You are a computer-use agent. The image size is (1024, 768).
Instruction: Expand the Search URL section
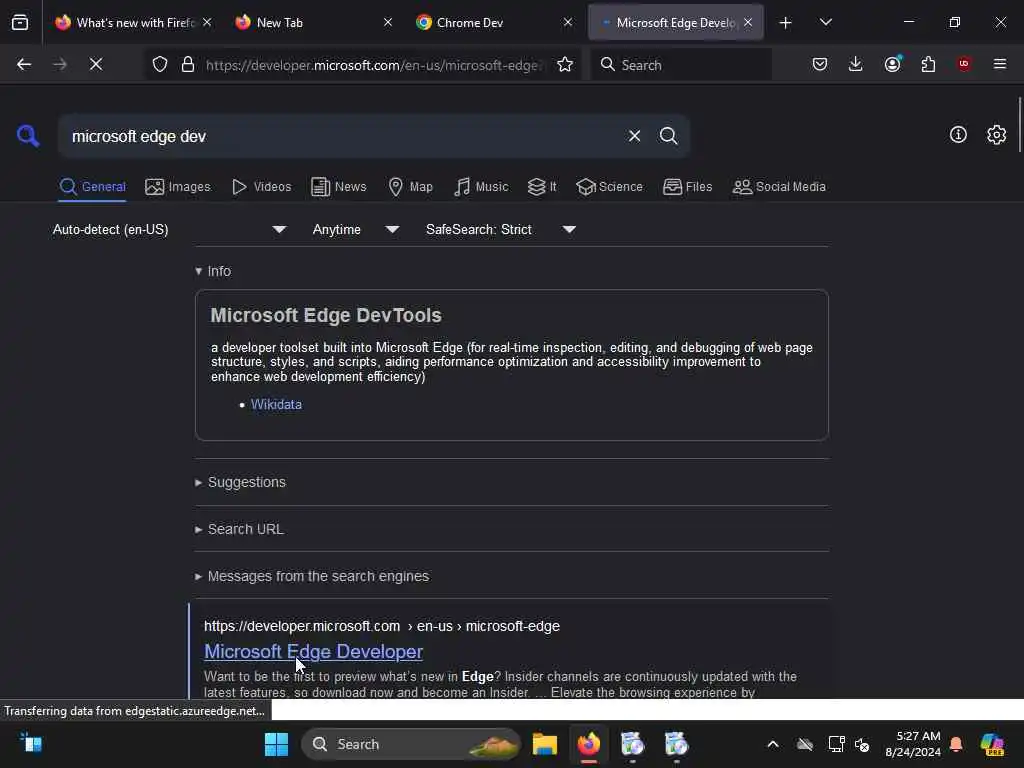tap(239, 529)
